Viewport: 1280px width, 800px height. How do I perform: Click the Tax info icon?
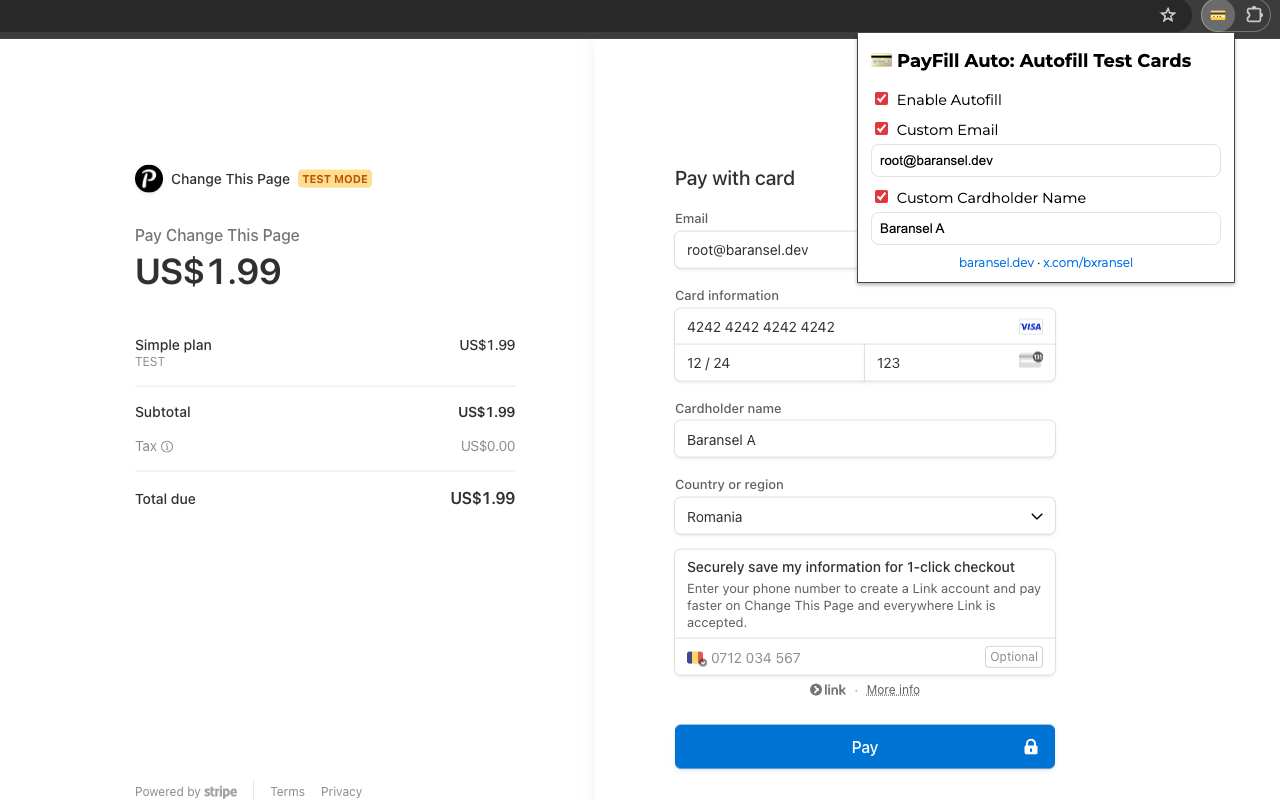click(167, 447)
